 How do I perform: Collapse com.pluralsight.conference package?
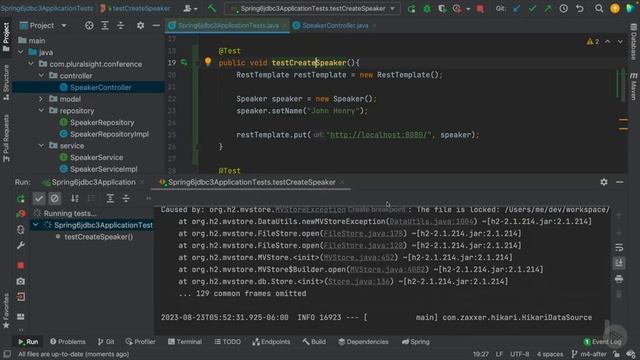point(31,64)
